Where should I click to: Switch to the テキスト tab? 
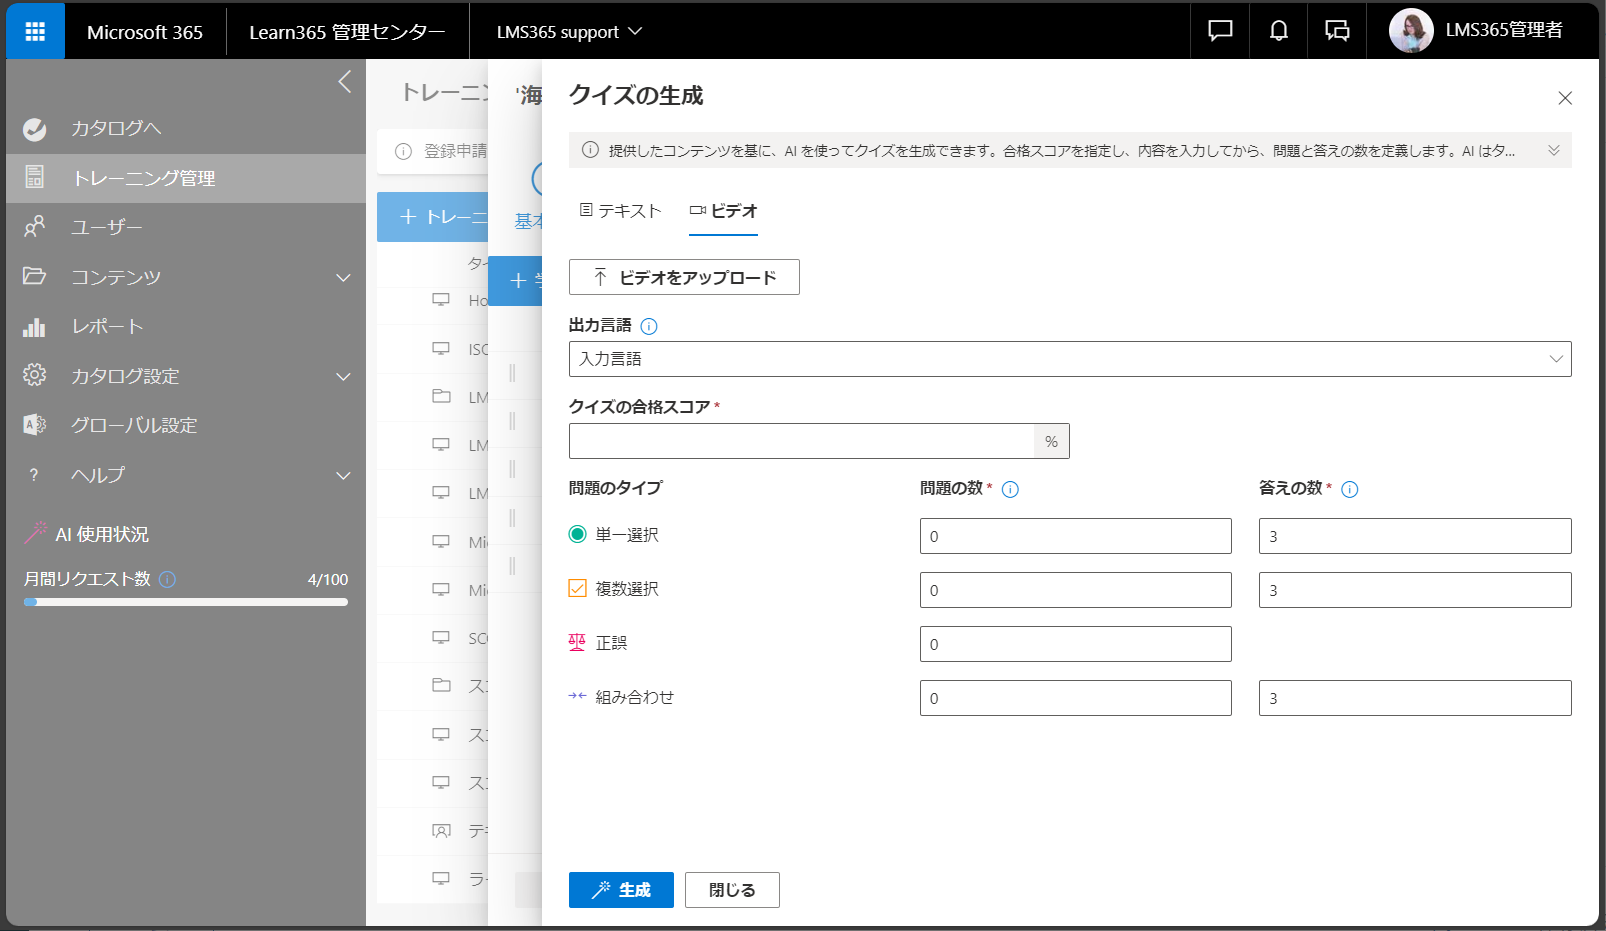point(620,211)
